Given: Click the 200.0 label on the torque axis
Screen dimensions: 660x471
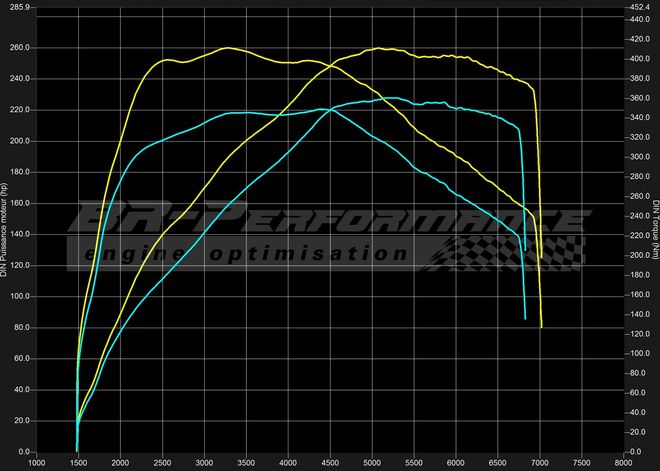Looking at the screenshot, I should 640,255.
